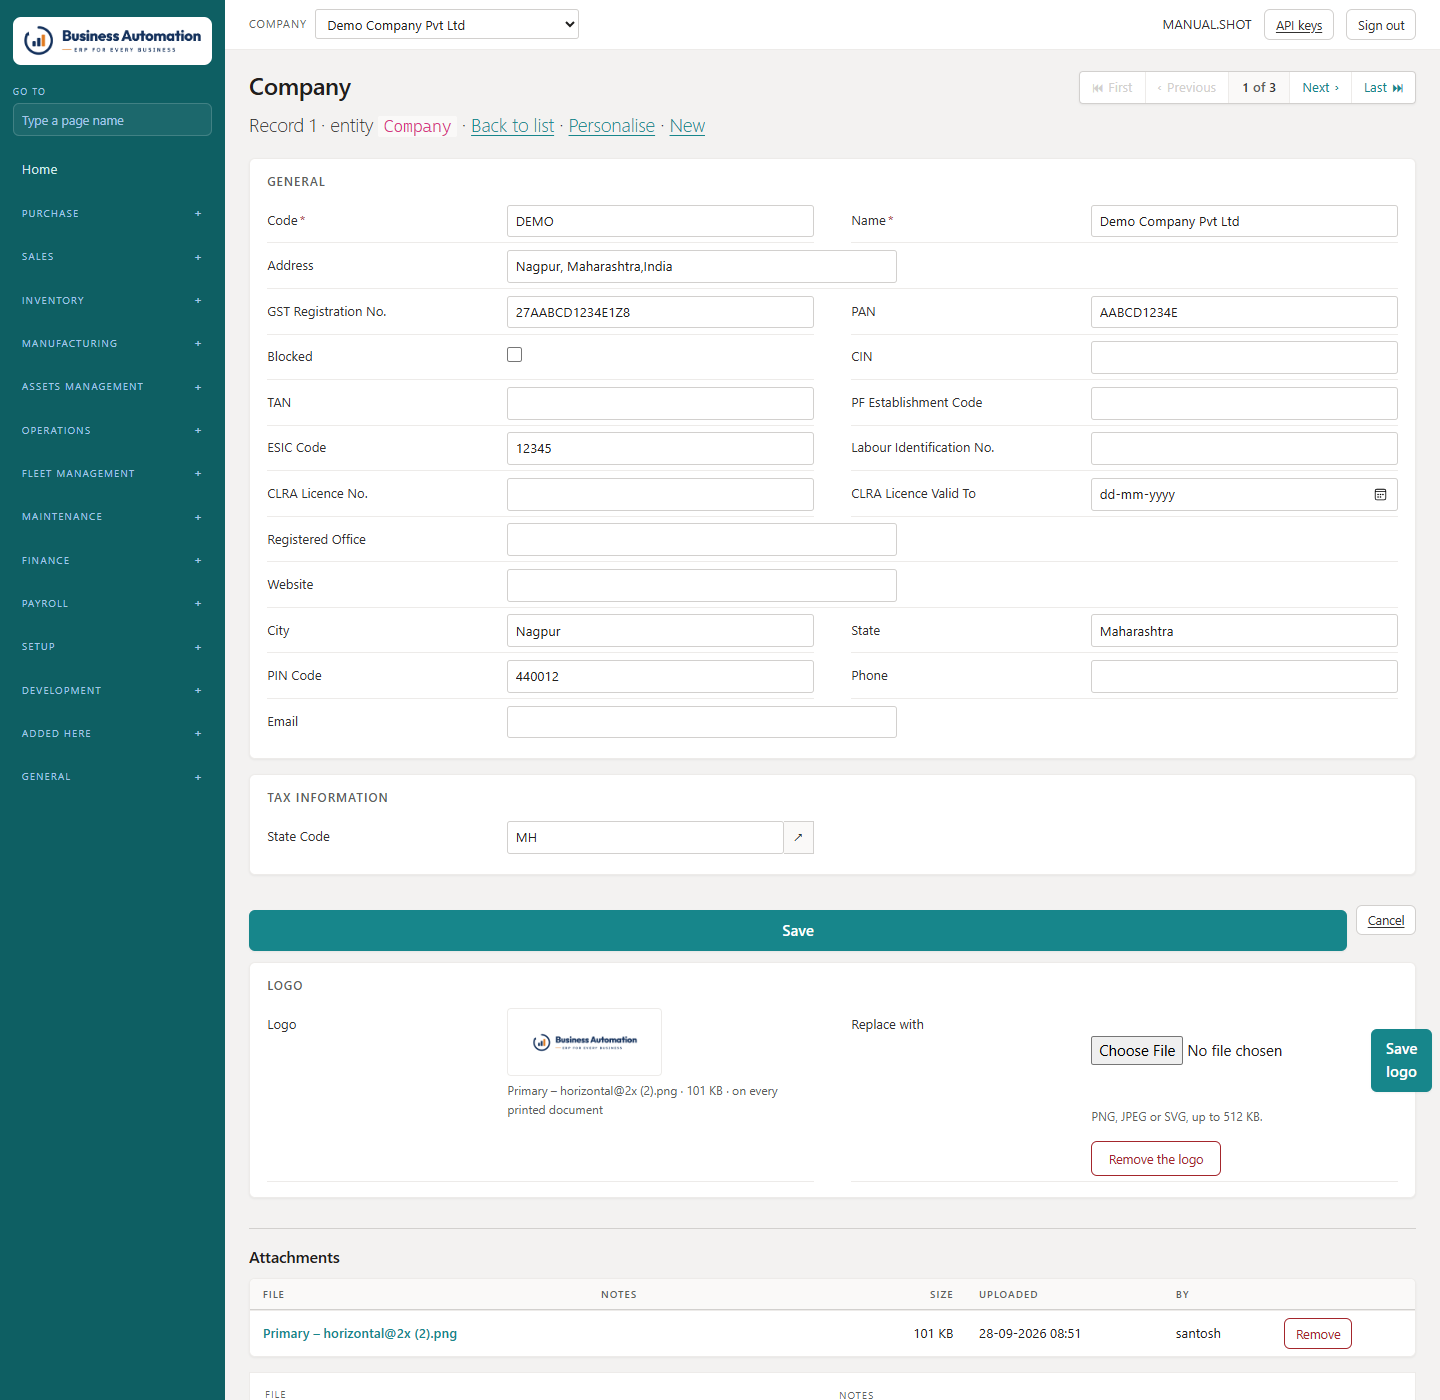Jump to the Last record

click(x=1383, y=88)
